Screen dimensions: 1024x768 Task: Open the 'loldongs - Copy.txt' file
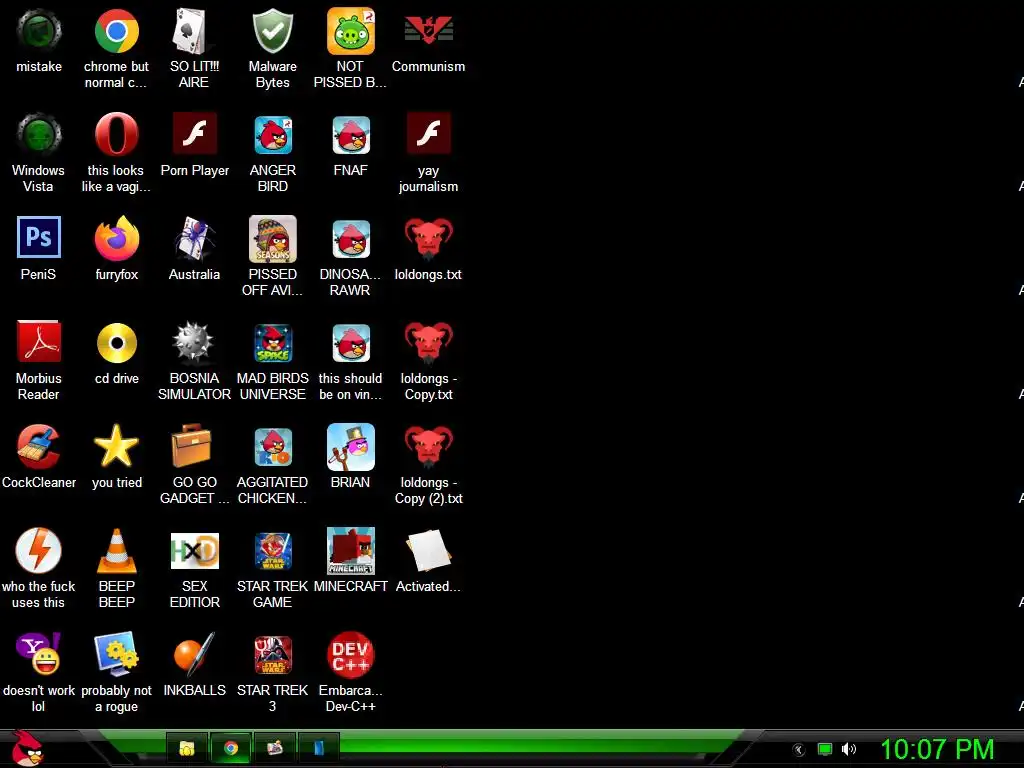428,343
